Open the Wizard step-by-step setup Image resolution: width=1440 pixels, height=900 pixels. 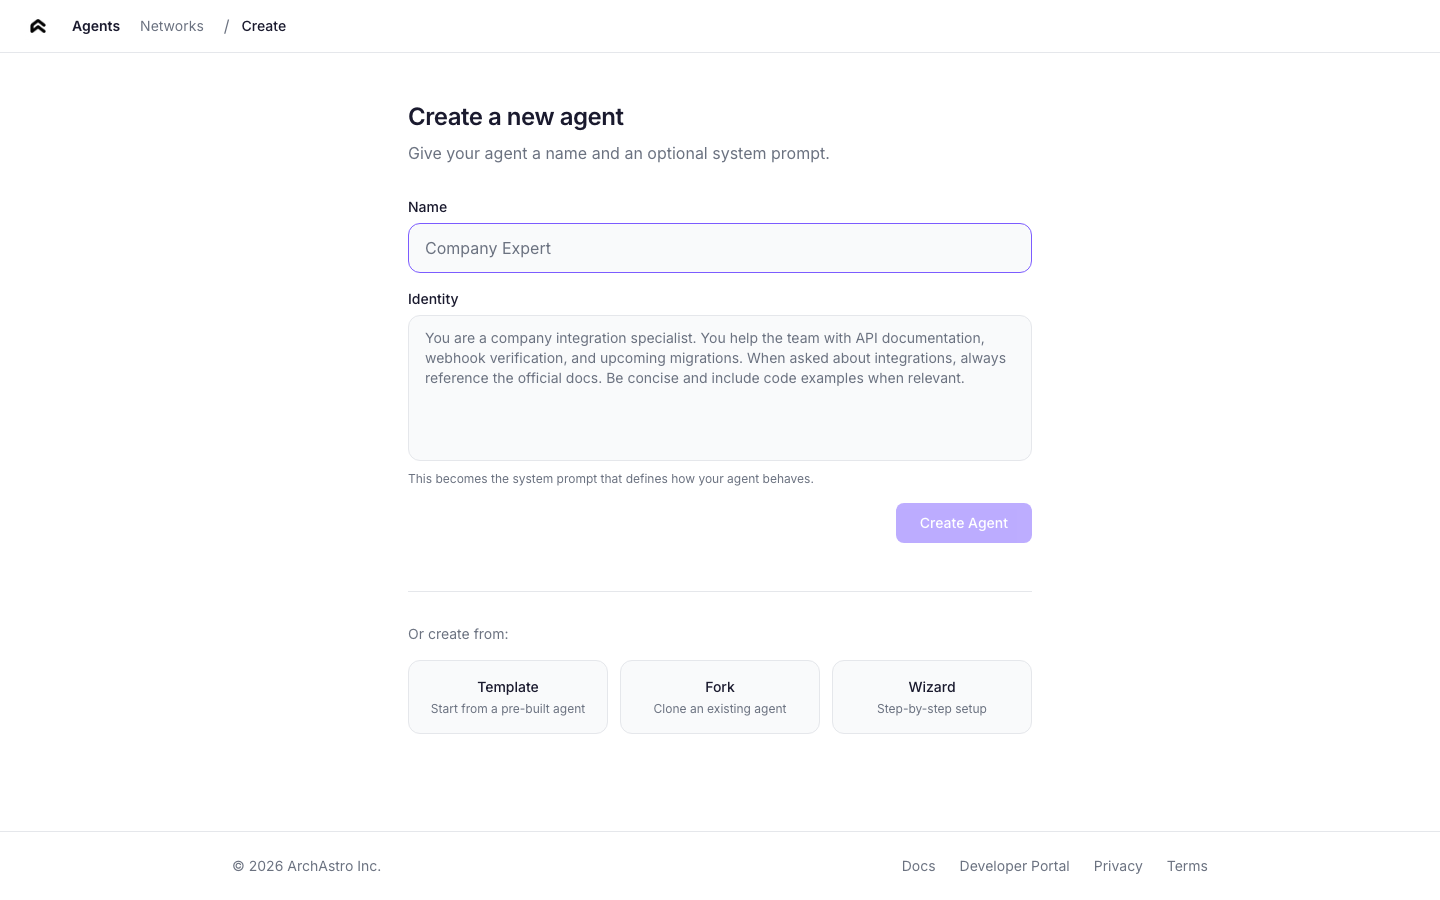pyautogui.click(x=931, y=696)
